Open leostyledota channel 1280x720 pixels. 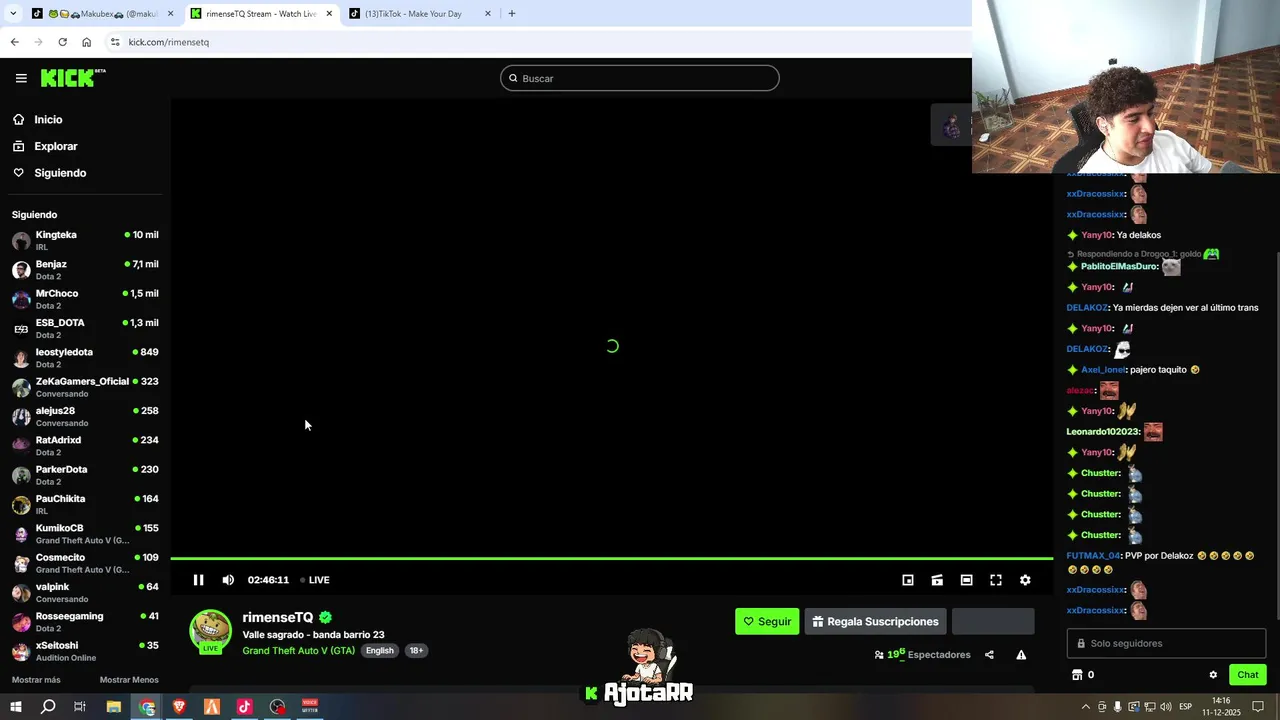[x=85, y=358]
